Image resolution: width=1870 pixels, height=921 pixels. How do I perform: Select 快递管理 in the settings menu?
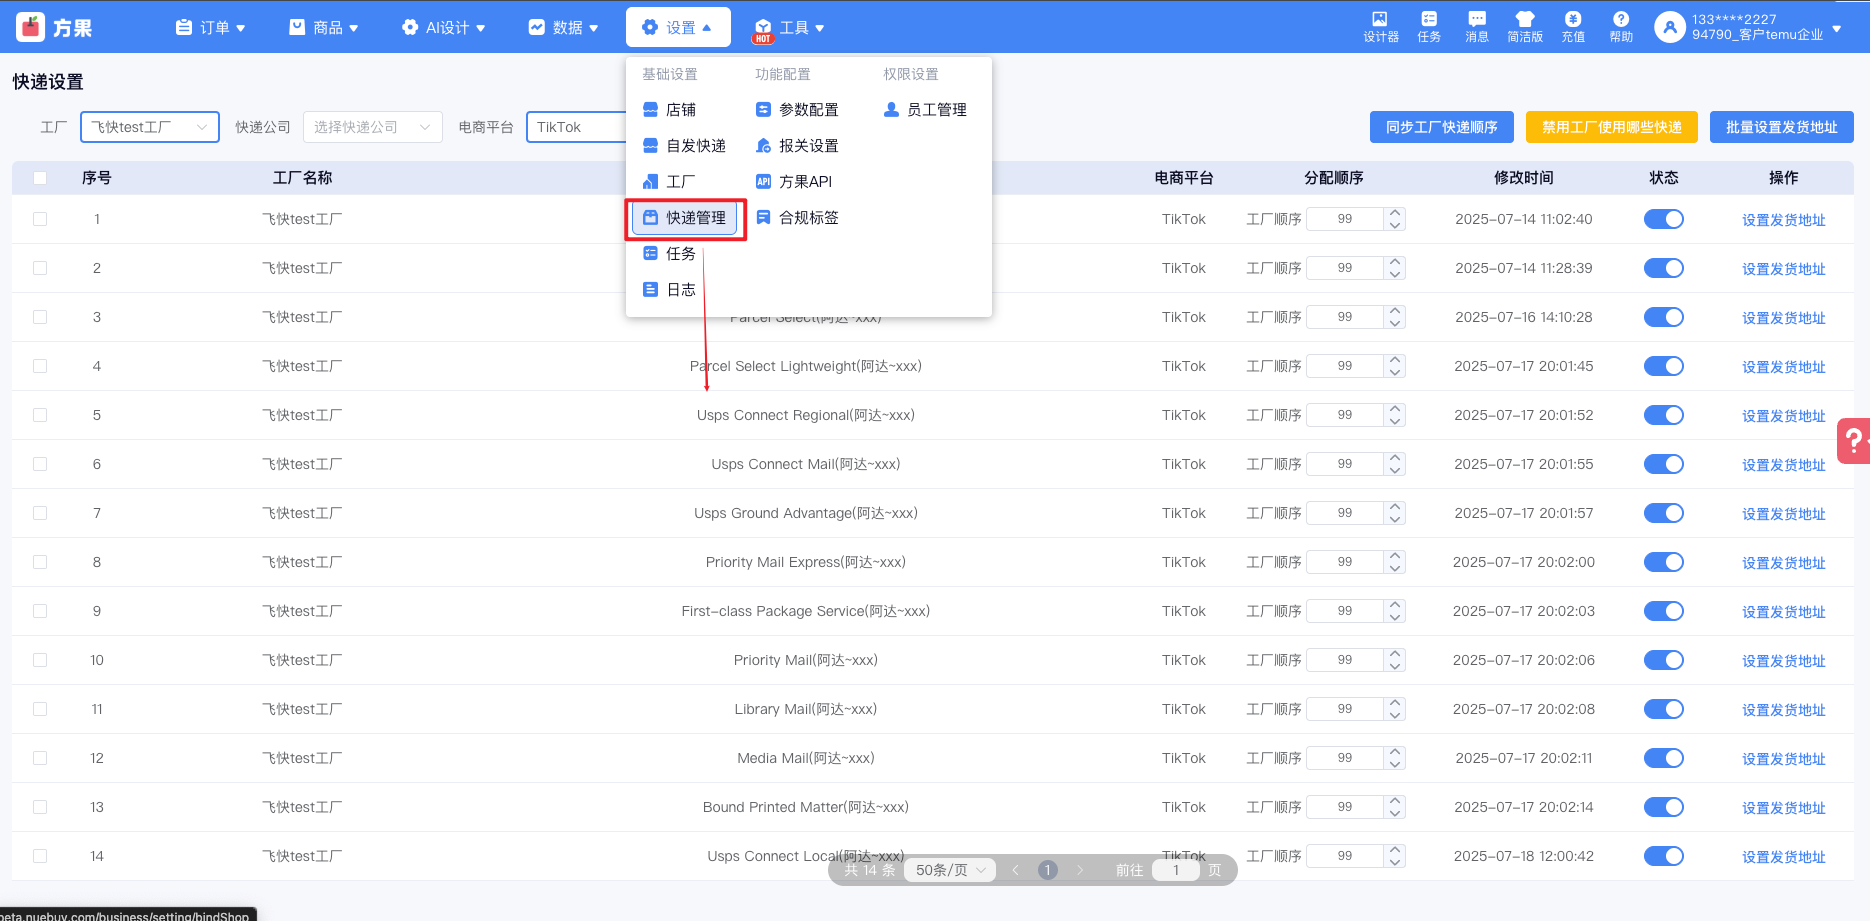coord(685,218)
